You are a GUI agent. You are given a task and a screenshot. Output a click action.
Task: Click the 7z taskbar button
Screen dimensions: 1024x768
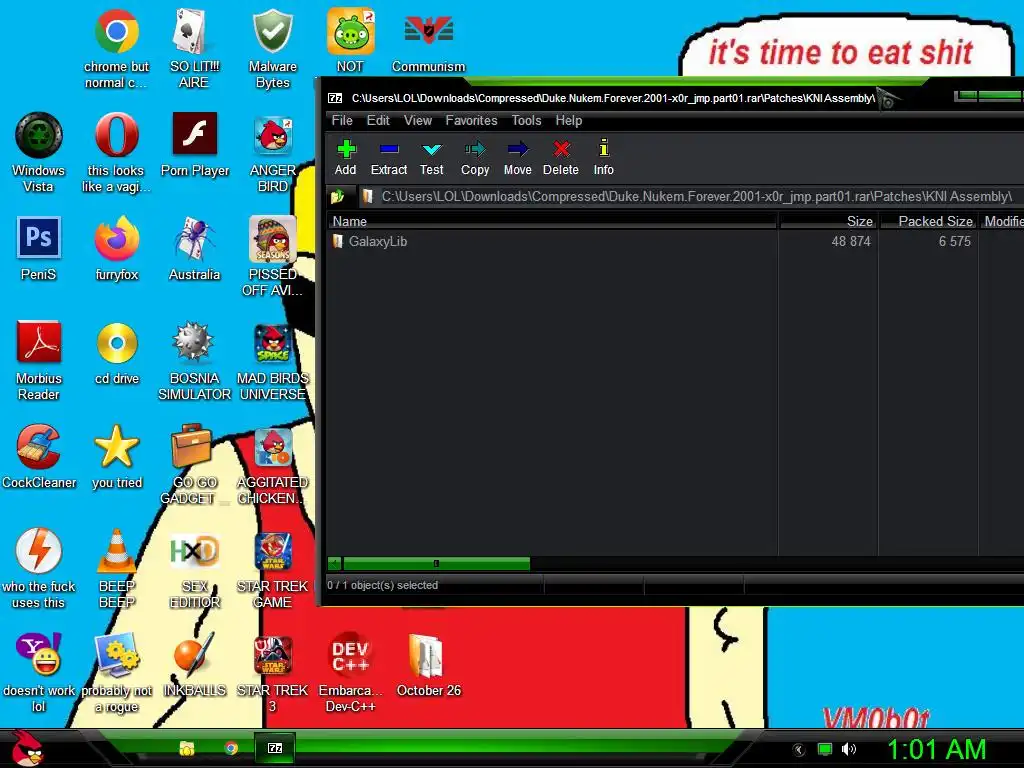(x=274, y=748)
